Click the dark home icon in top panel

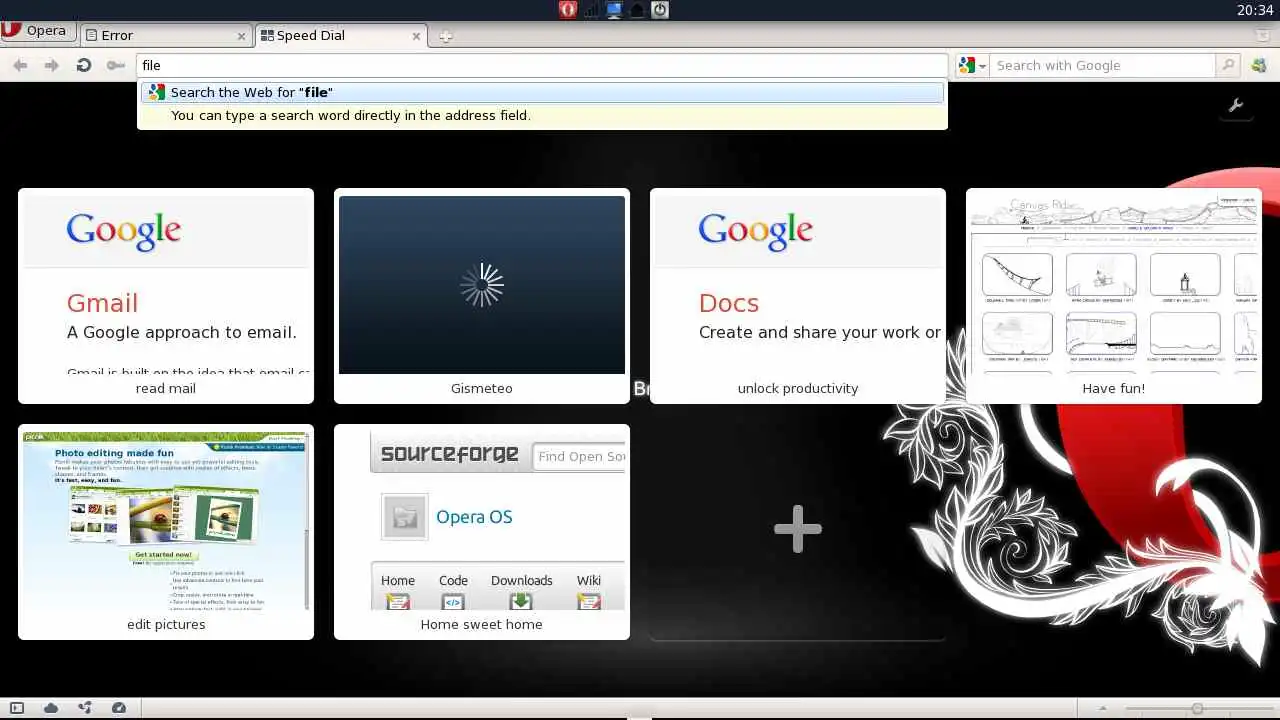click(x=637, y=10)
